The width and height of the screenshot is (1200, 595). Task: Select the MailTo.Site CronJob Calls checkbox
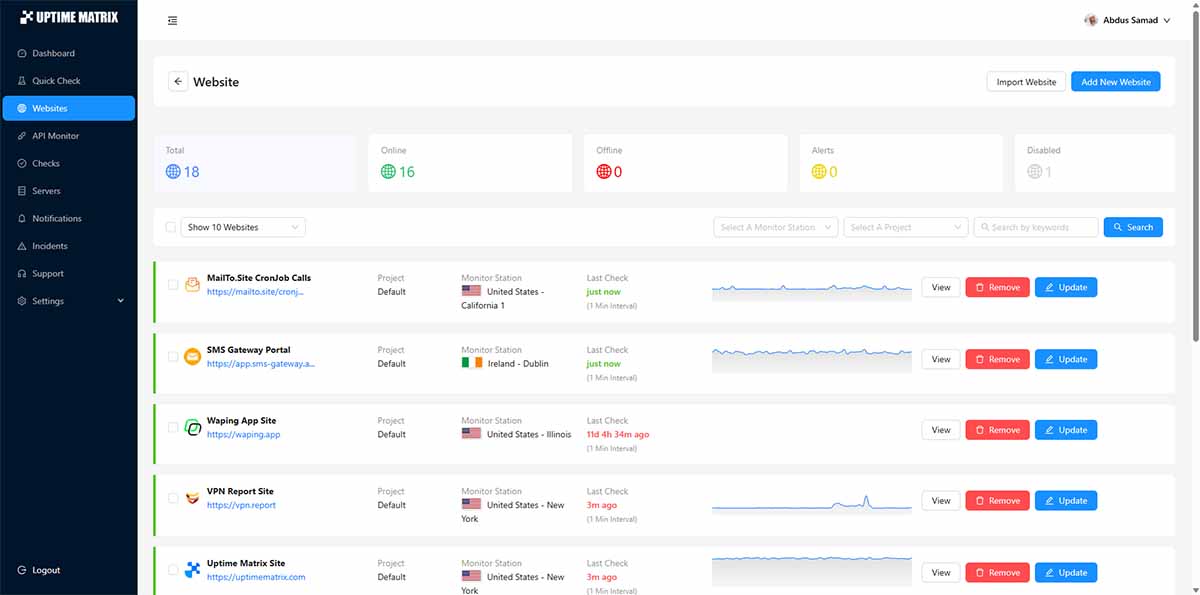click(173, 285)
